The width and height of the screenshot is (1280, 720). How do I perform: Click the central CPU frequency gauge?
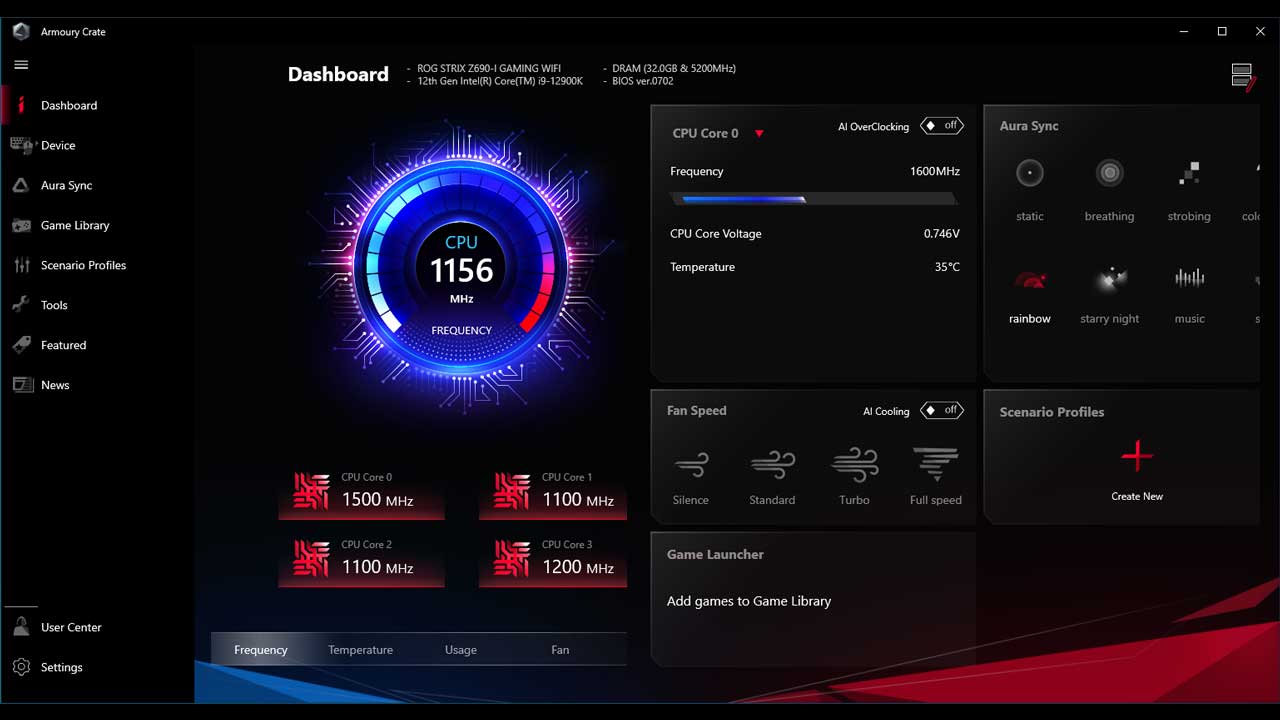(461, 270)
